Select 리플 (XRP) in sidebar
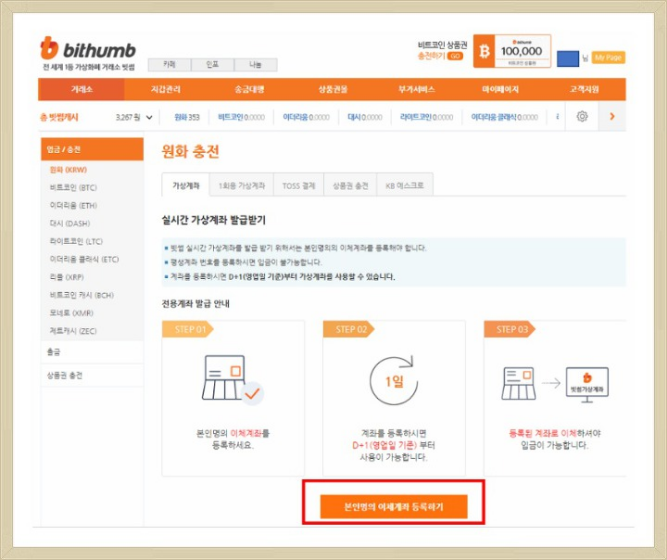 [67, 277]
